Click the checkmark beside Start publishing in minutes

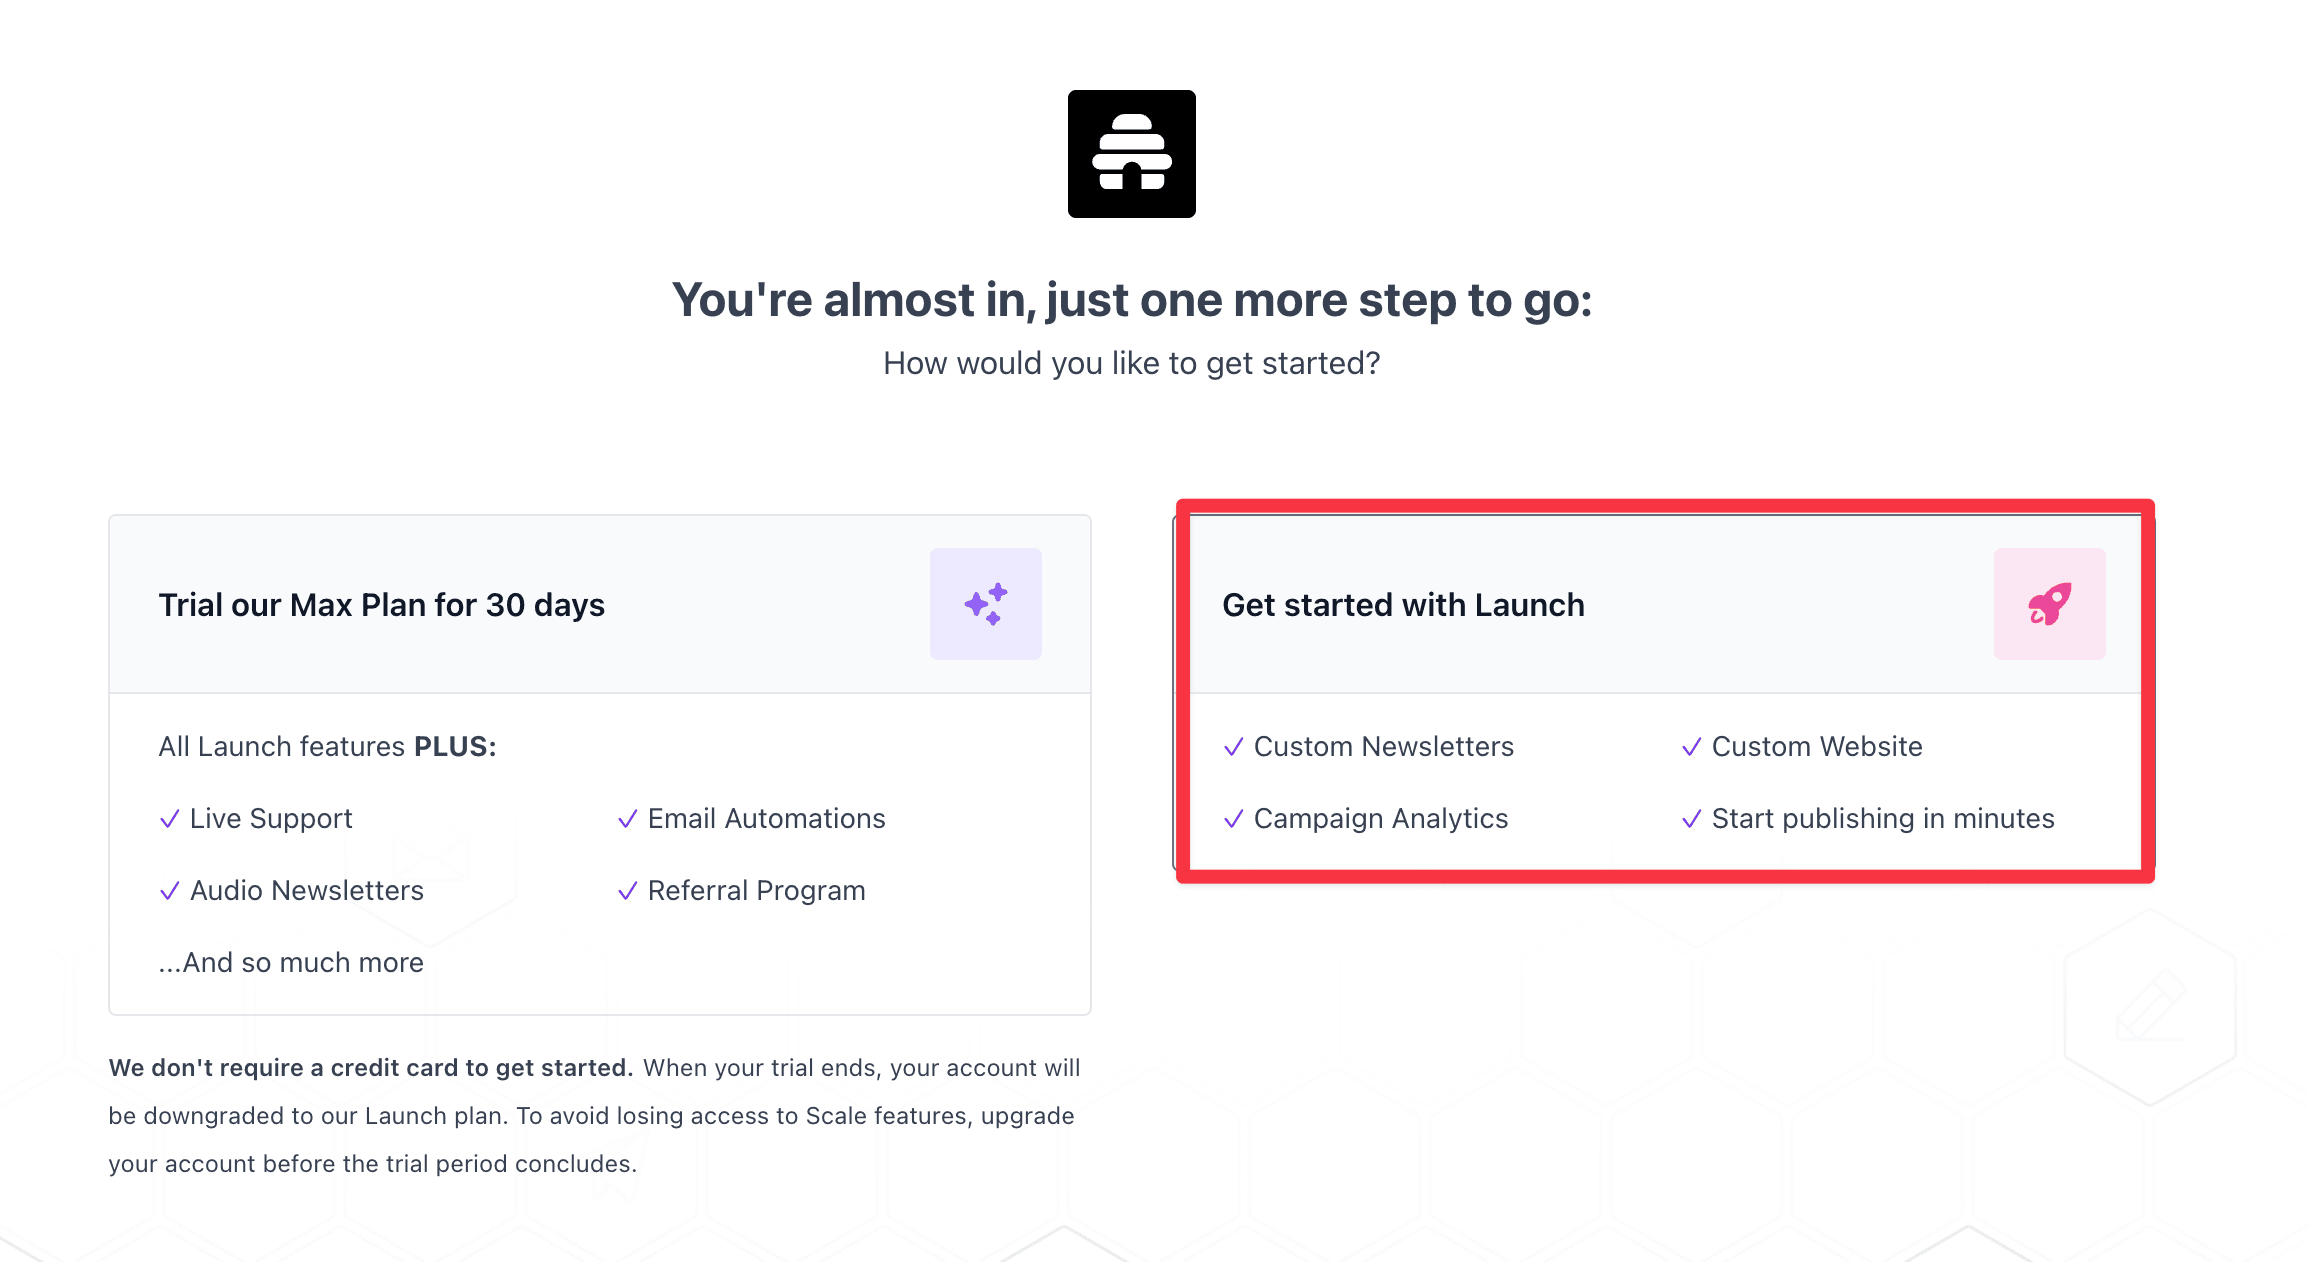(x=1692, y=818)
